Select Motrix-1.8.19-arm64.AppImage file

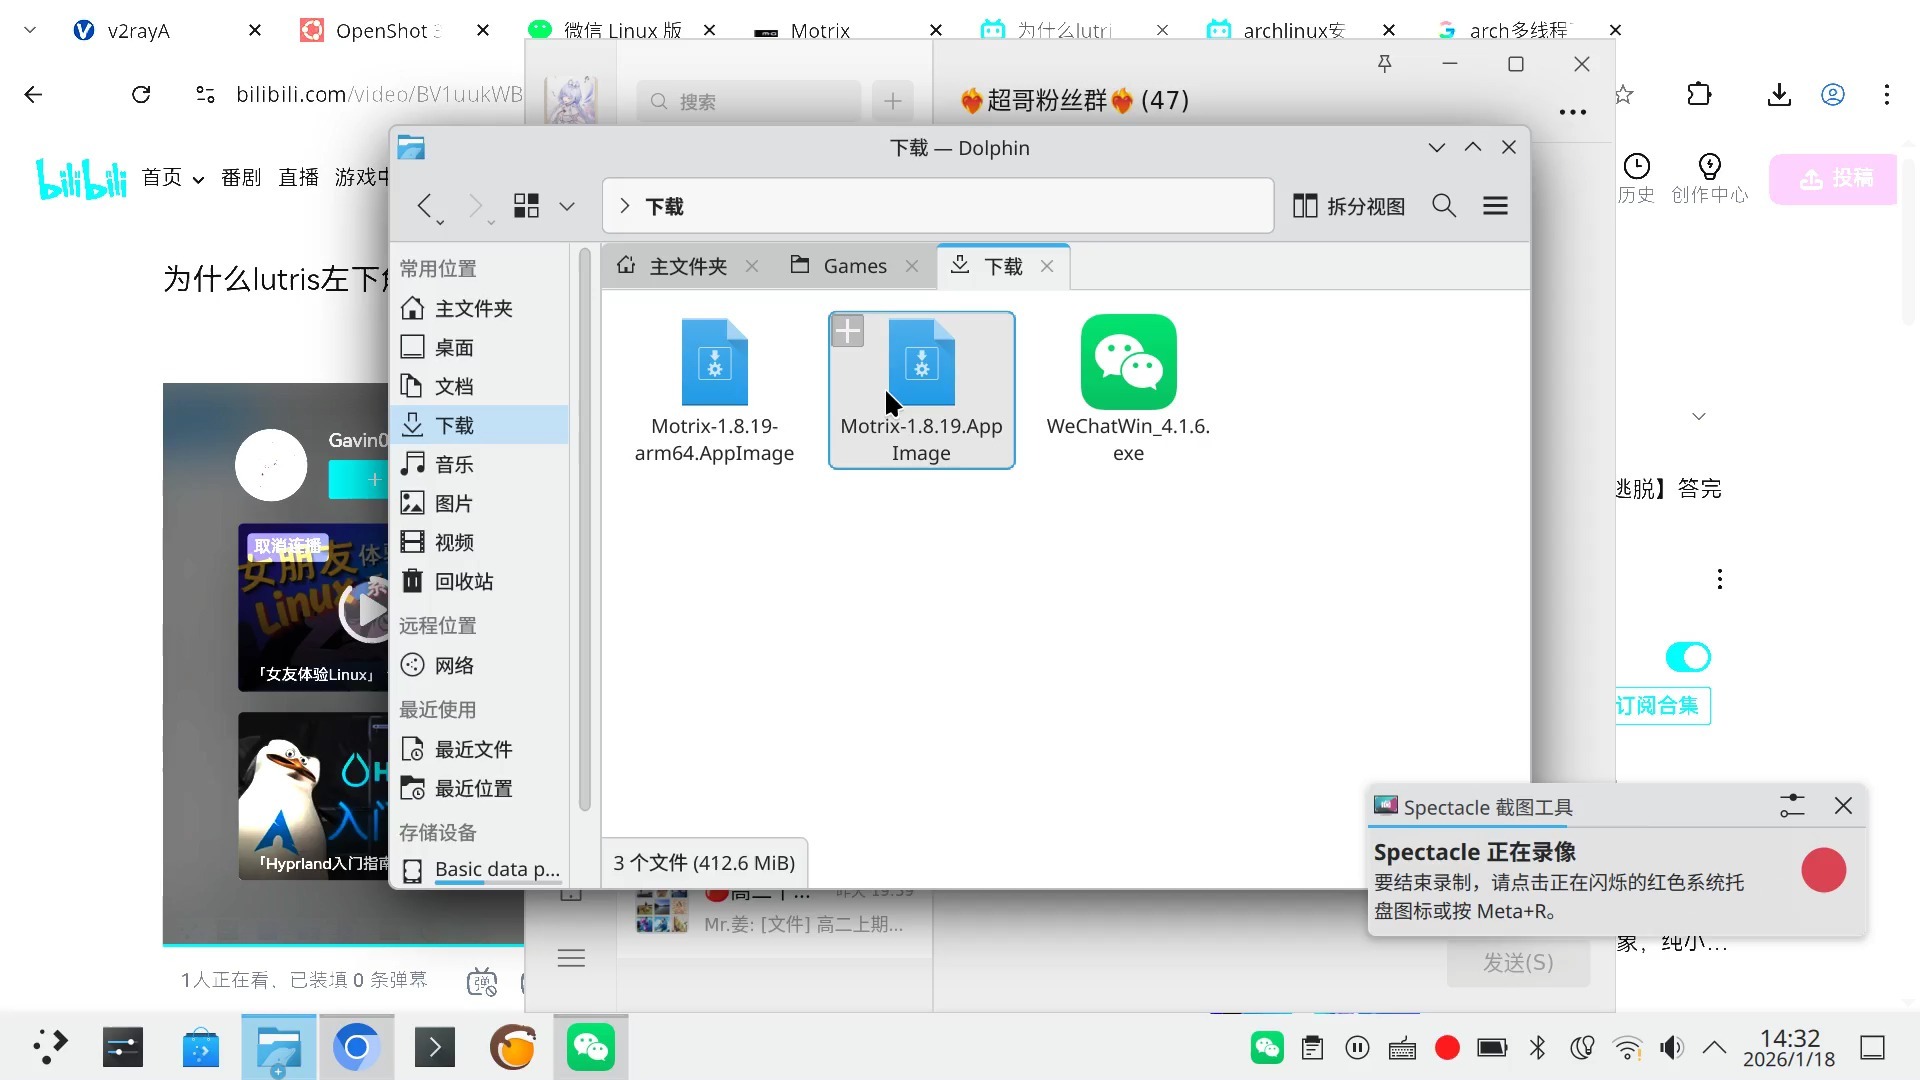click(714, 364)
